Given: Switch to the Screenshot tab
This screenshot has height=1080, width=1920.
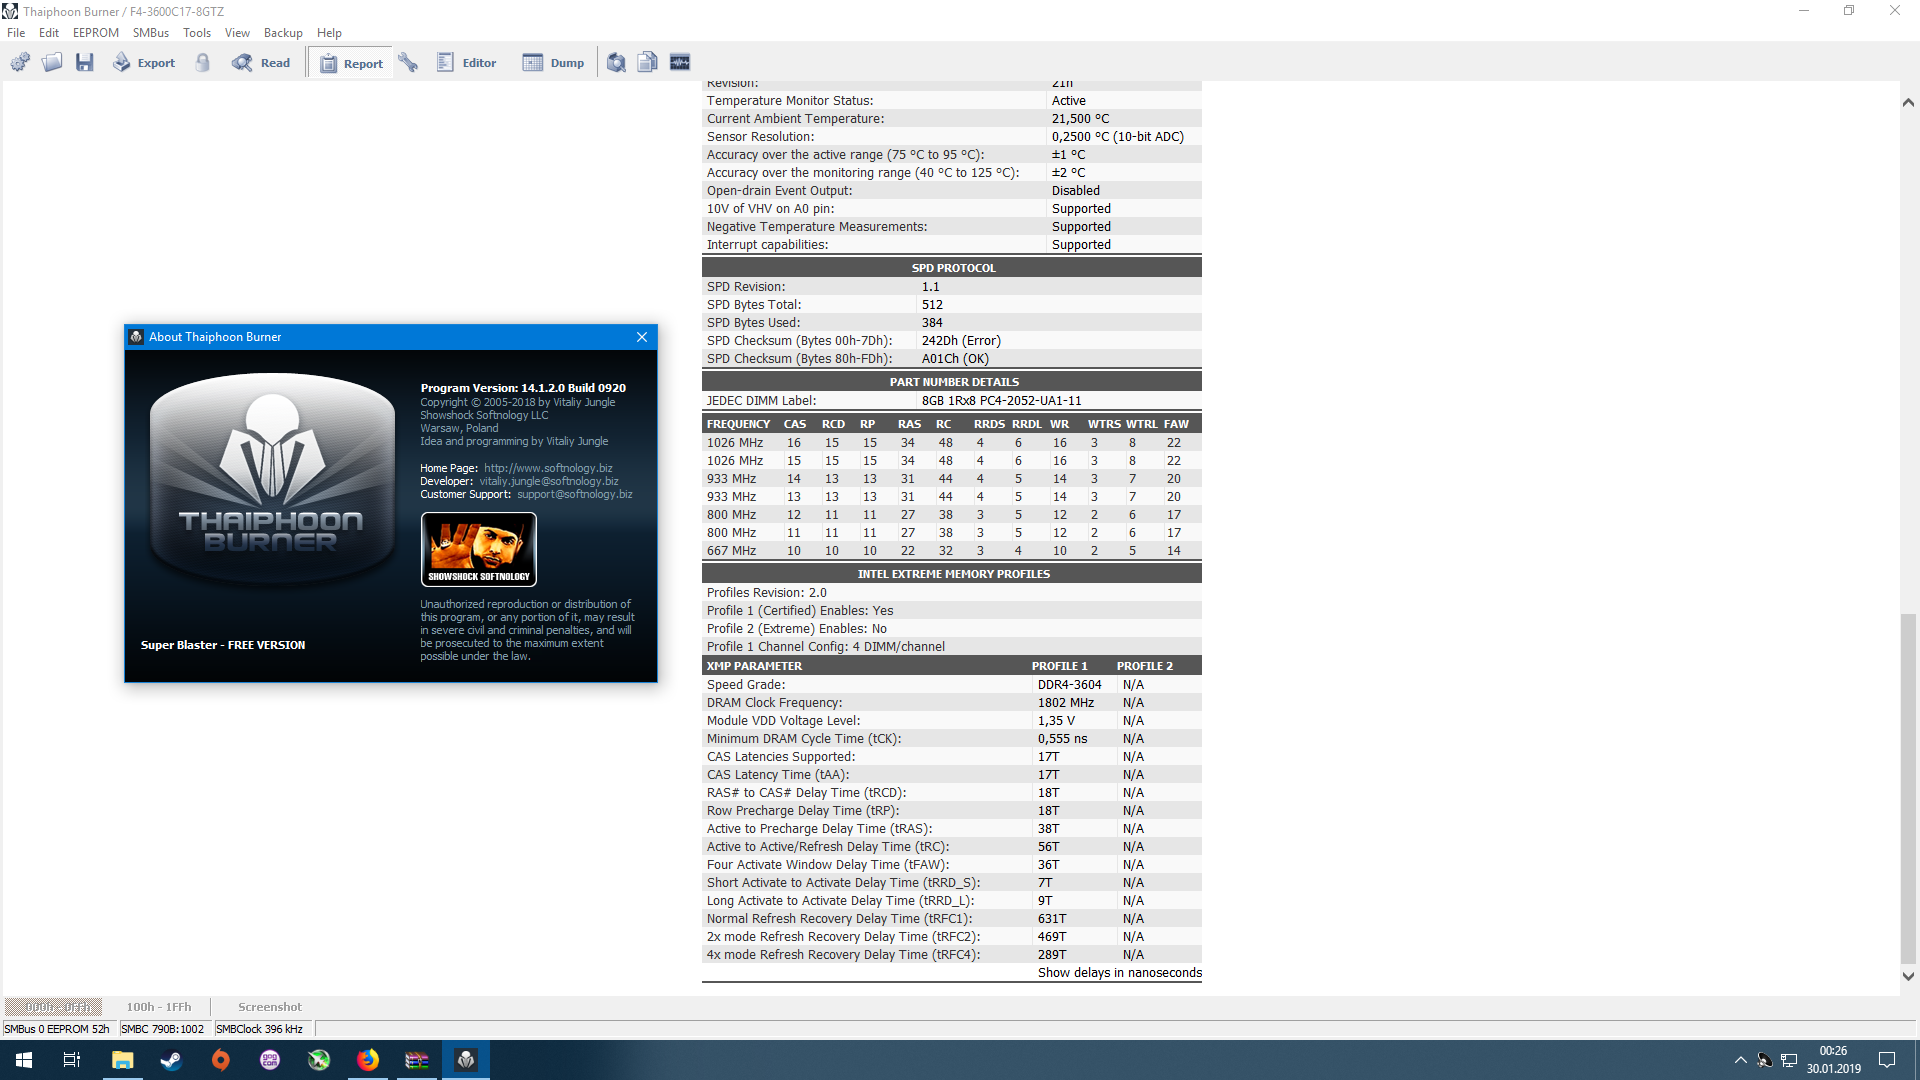Looking at the screenshot, I should pyautogui.click(x=269, y=1006).
